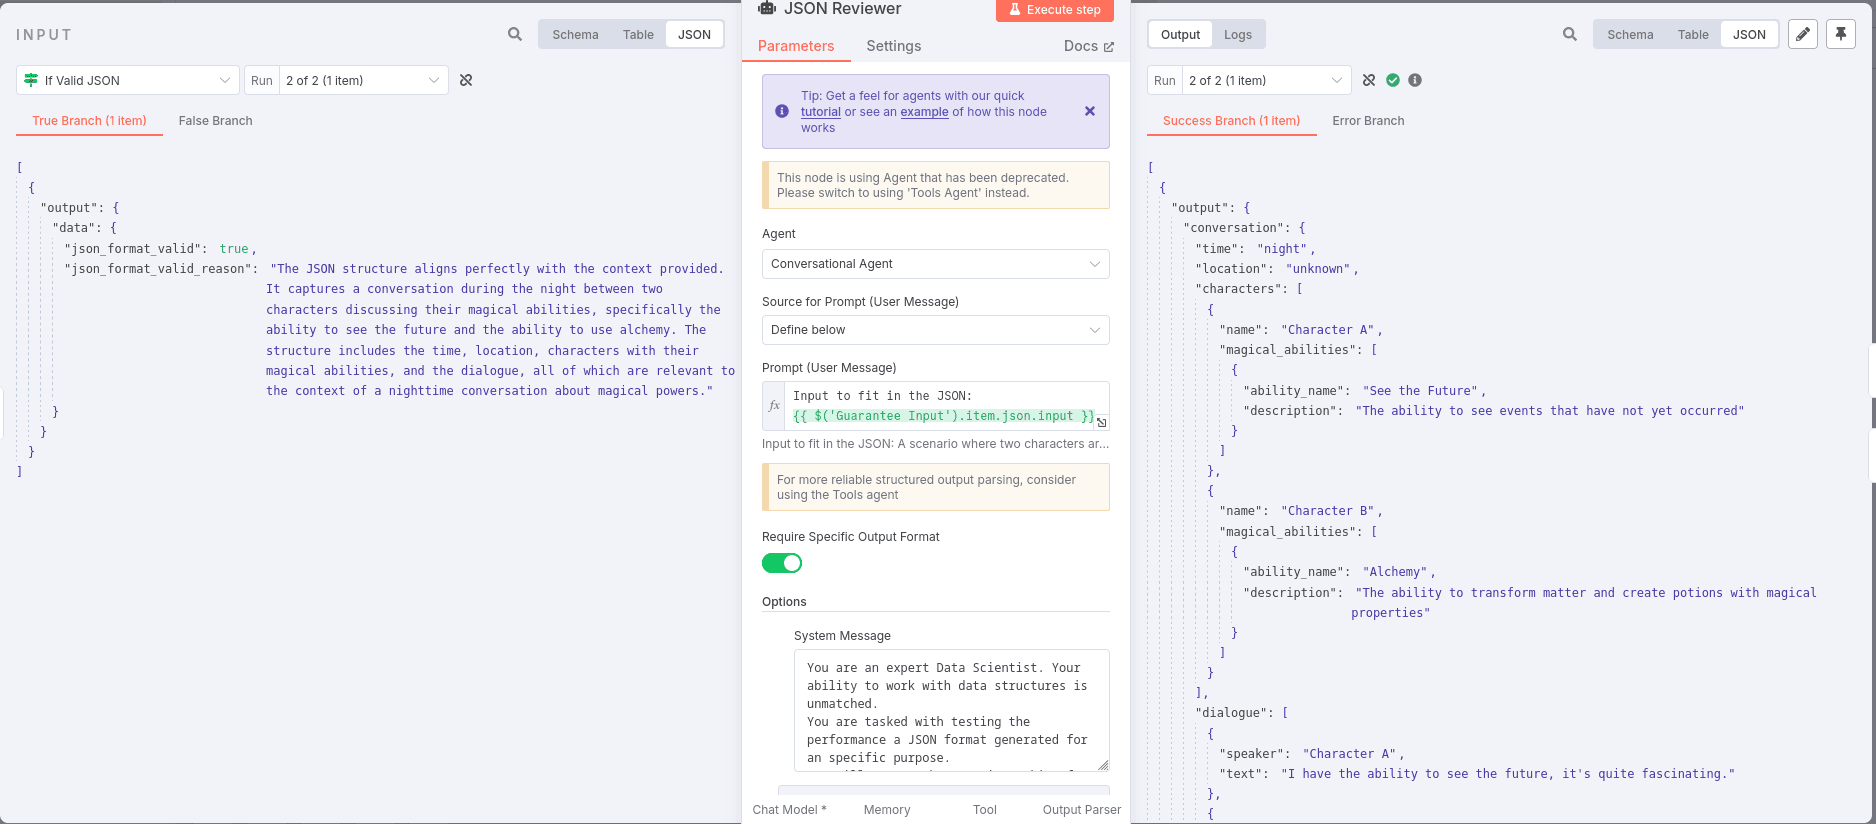Dismiss the agents tip banner

pyautogui.click(x=1090, y=111)
